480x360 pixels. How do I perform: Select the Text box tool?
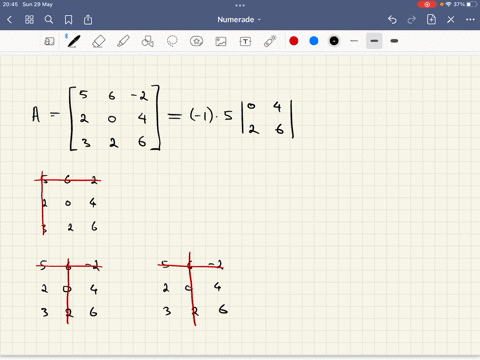click(245, 41)
